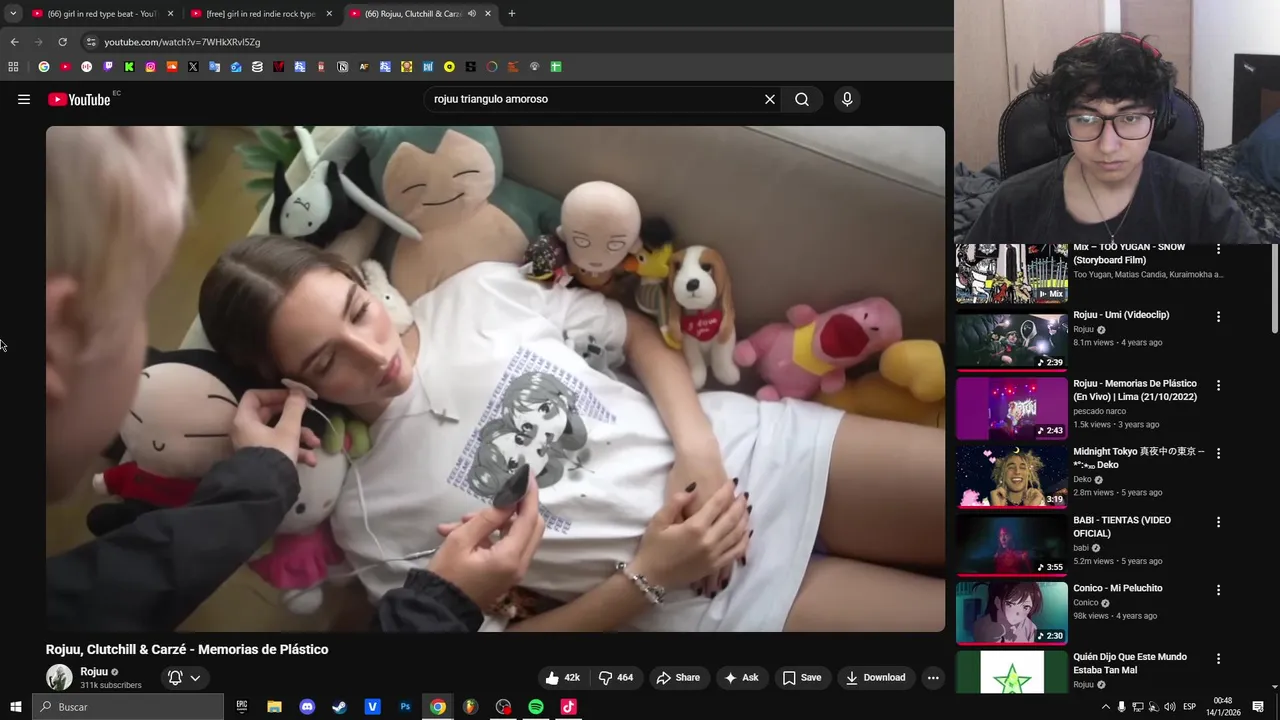Open Discord from the taskbar
The width and height of the screenshot is (1280, 720).
point(307,707)
